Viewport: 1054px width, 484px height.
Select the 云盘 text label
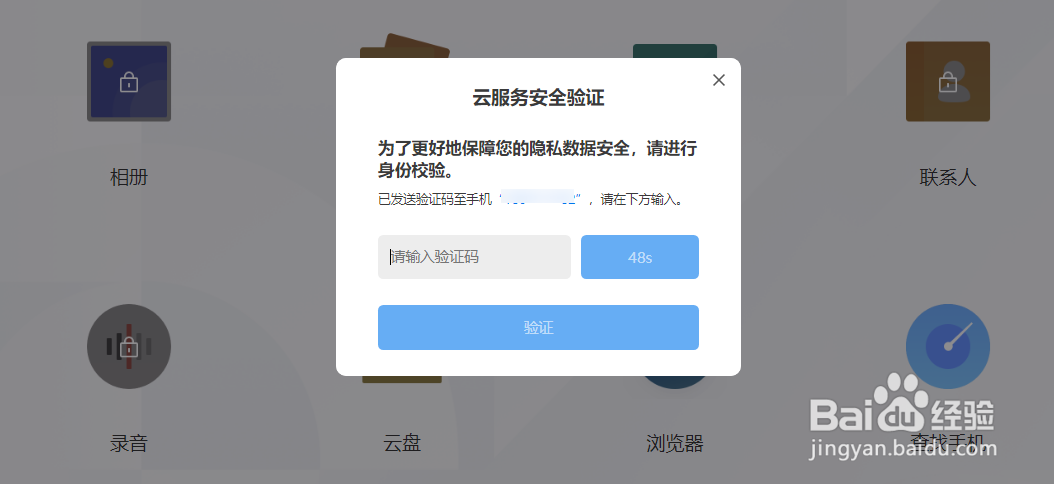pyautogui.click(x=402, y=443)
